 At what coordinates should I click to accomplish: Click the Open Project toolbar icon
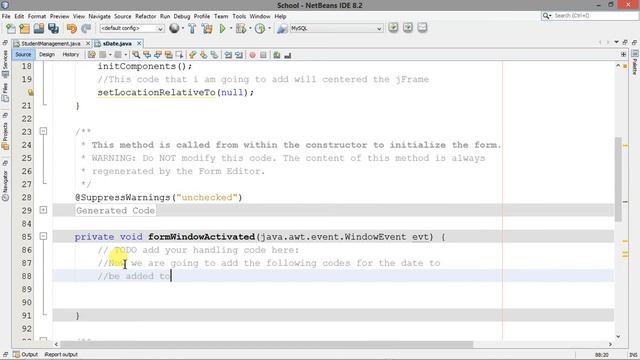[x=39, y=28]
